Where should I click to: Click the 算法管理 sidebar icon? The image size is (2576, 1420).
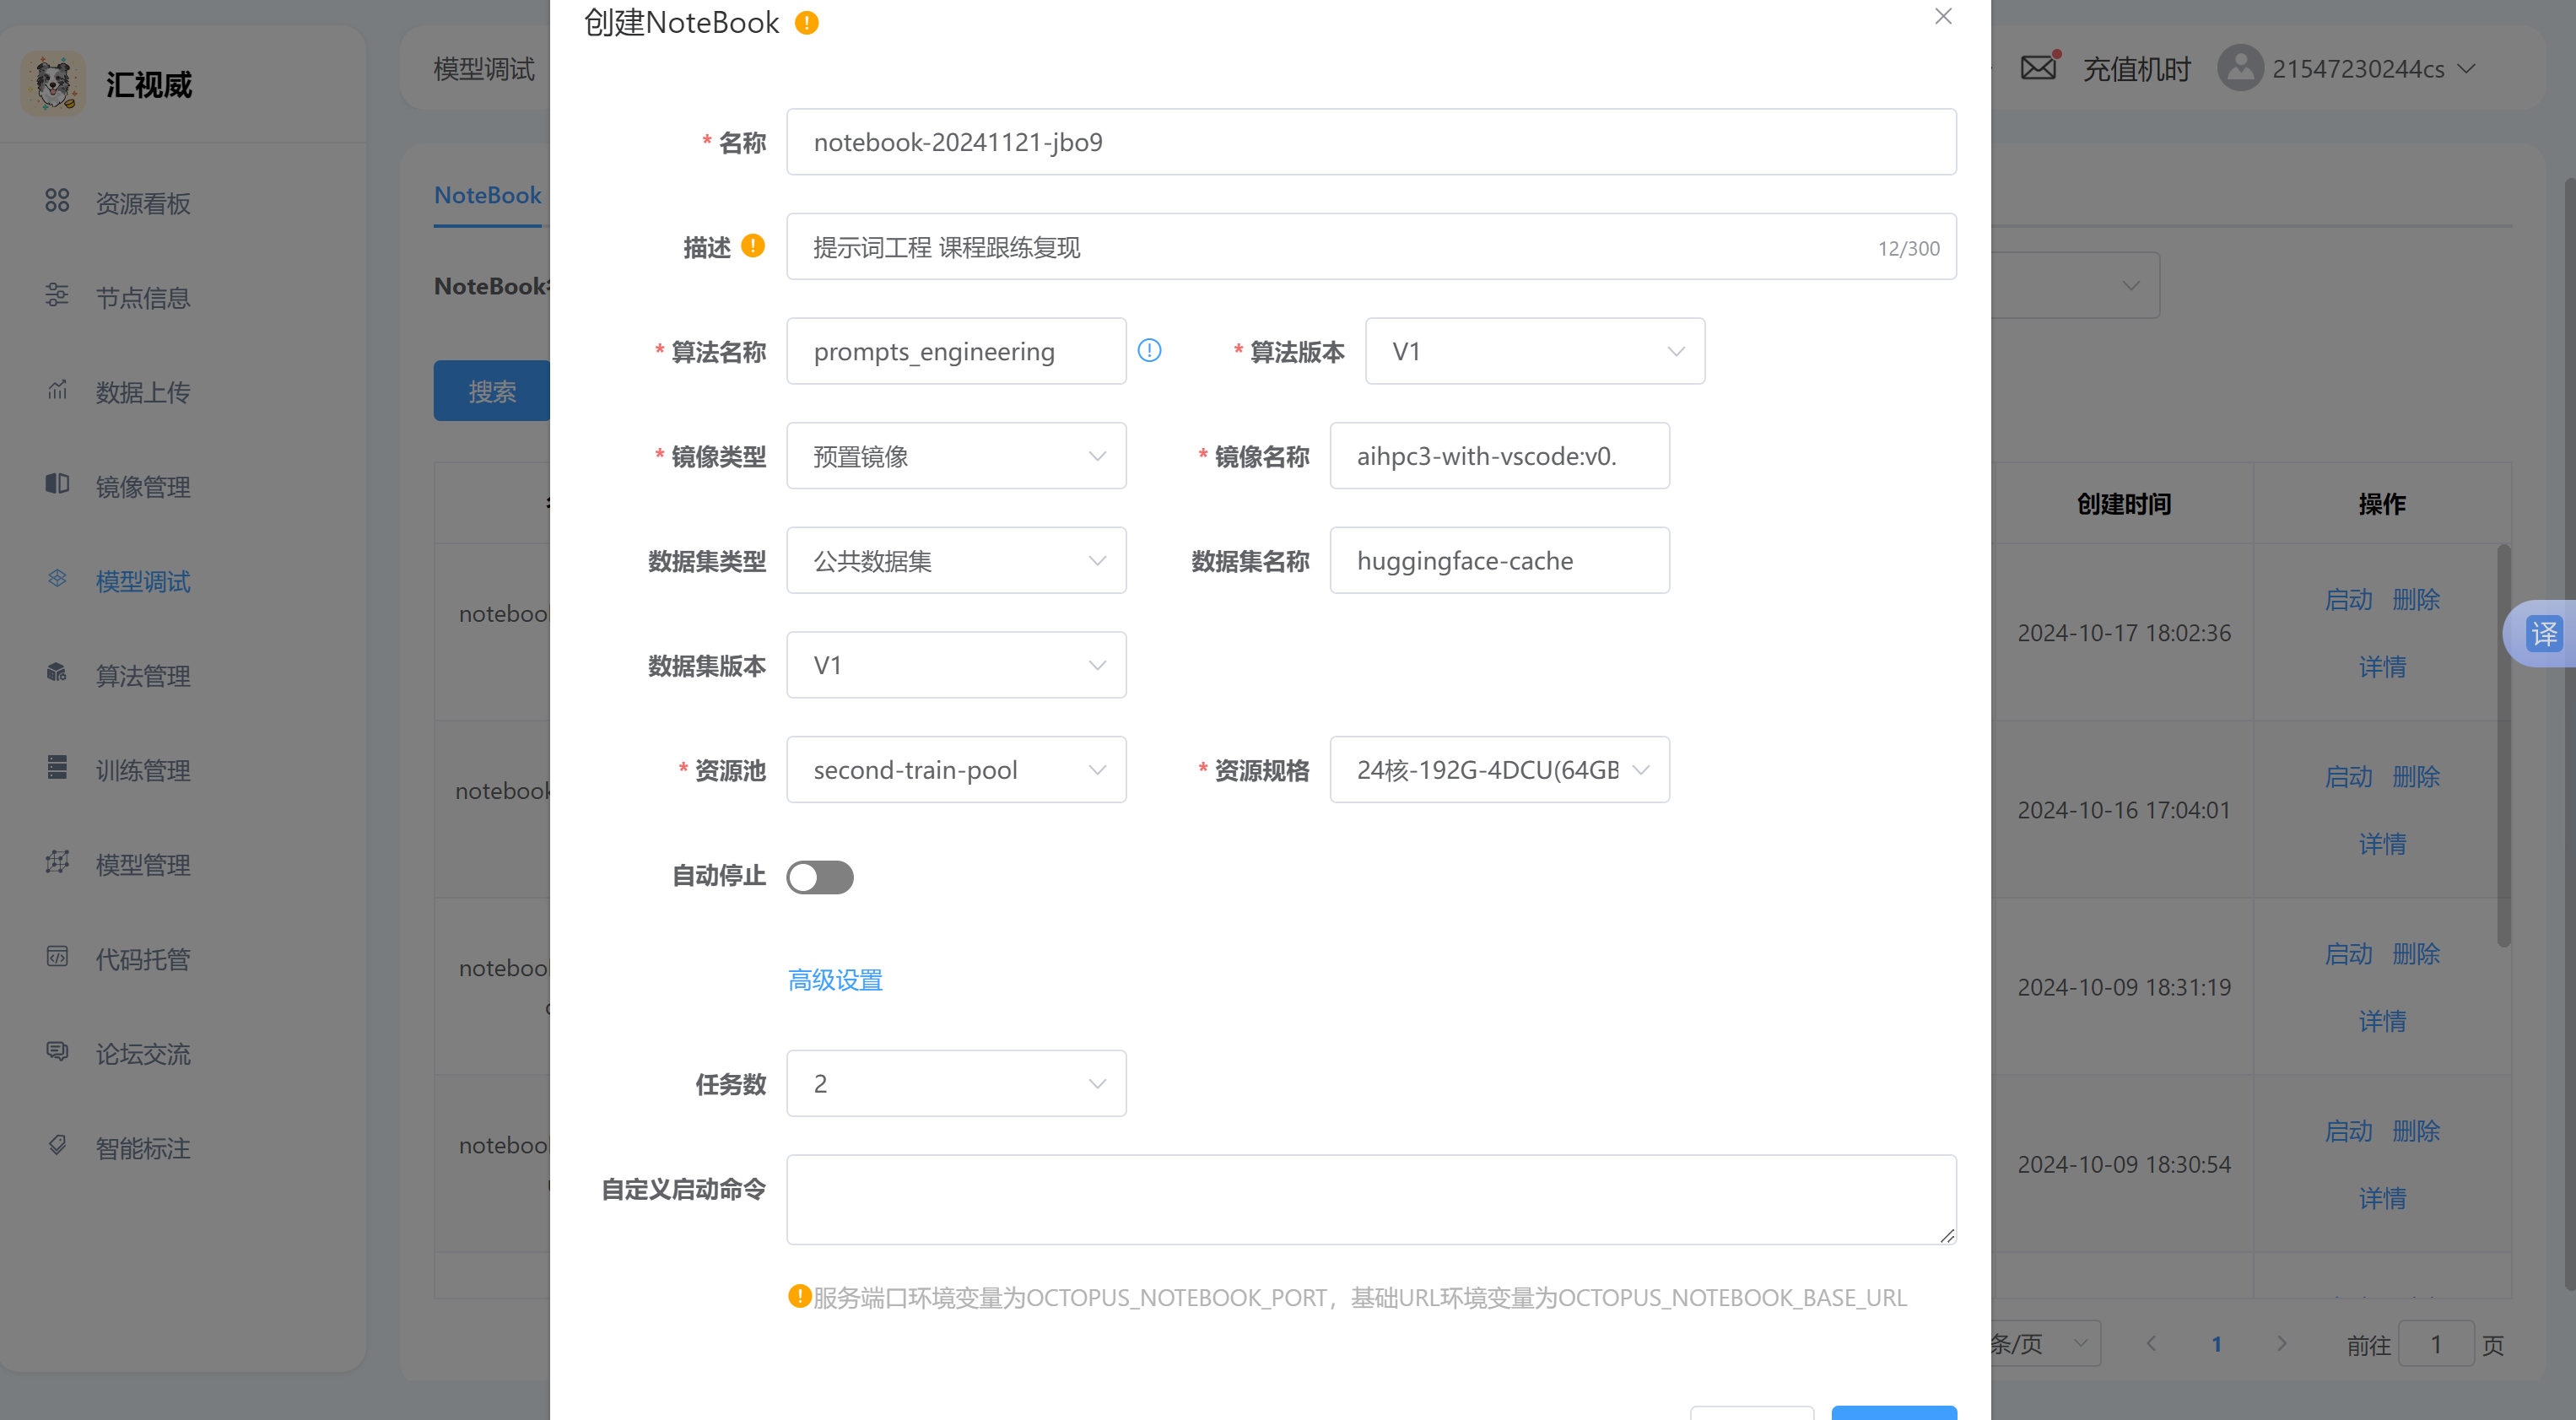[x=57, y=673]
